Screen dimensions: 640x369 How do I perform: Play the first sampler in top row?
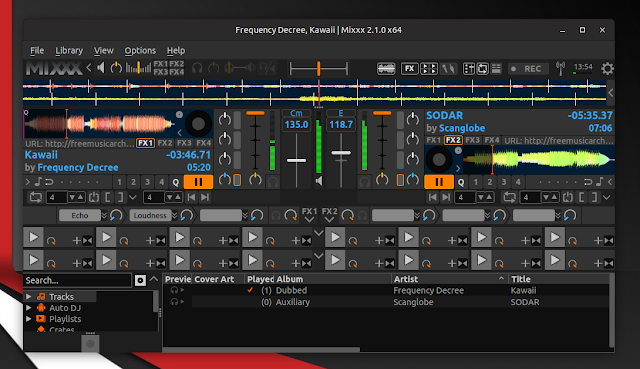(x=33, y=237)
